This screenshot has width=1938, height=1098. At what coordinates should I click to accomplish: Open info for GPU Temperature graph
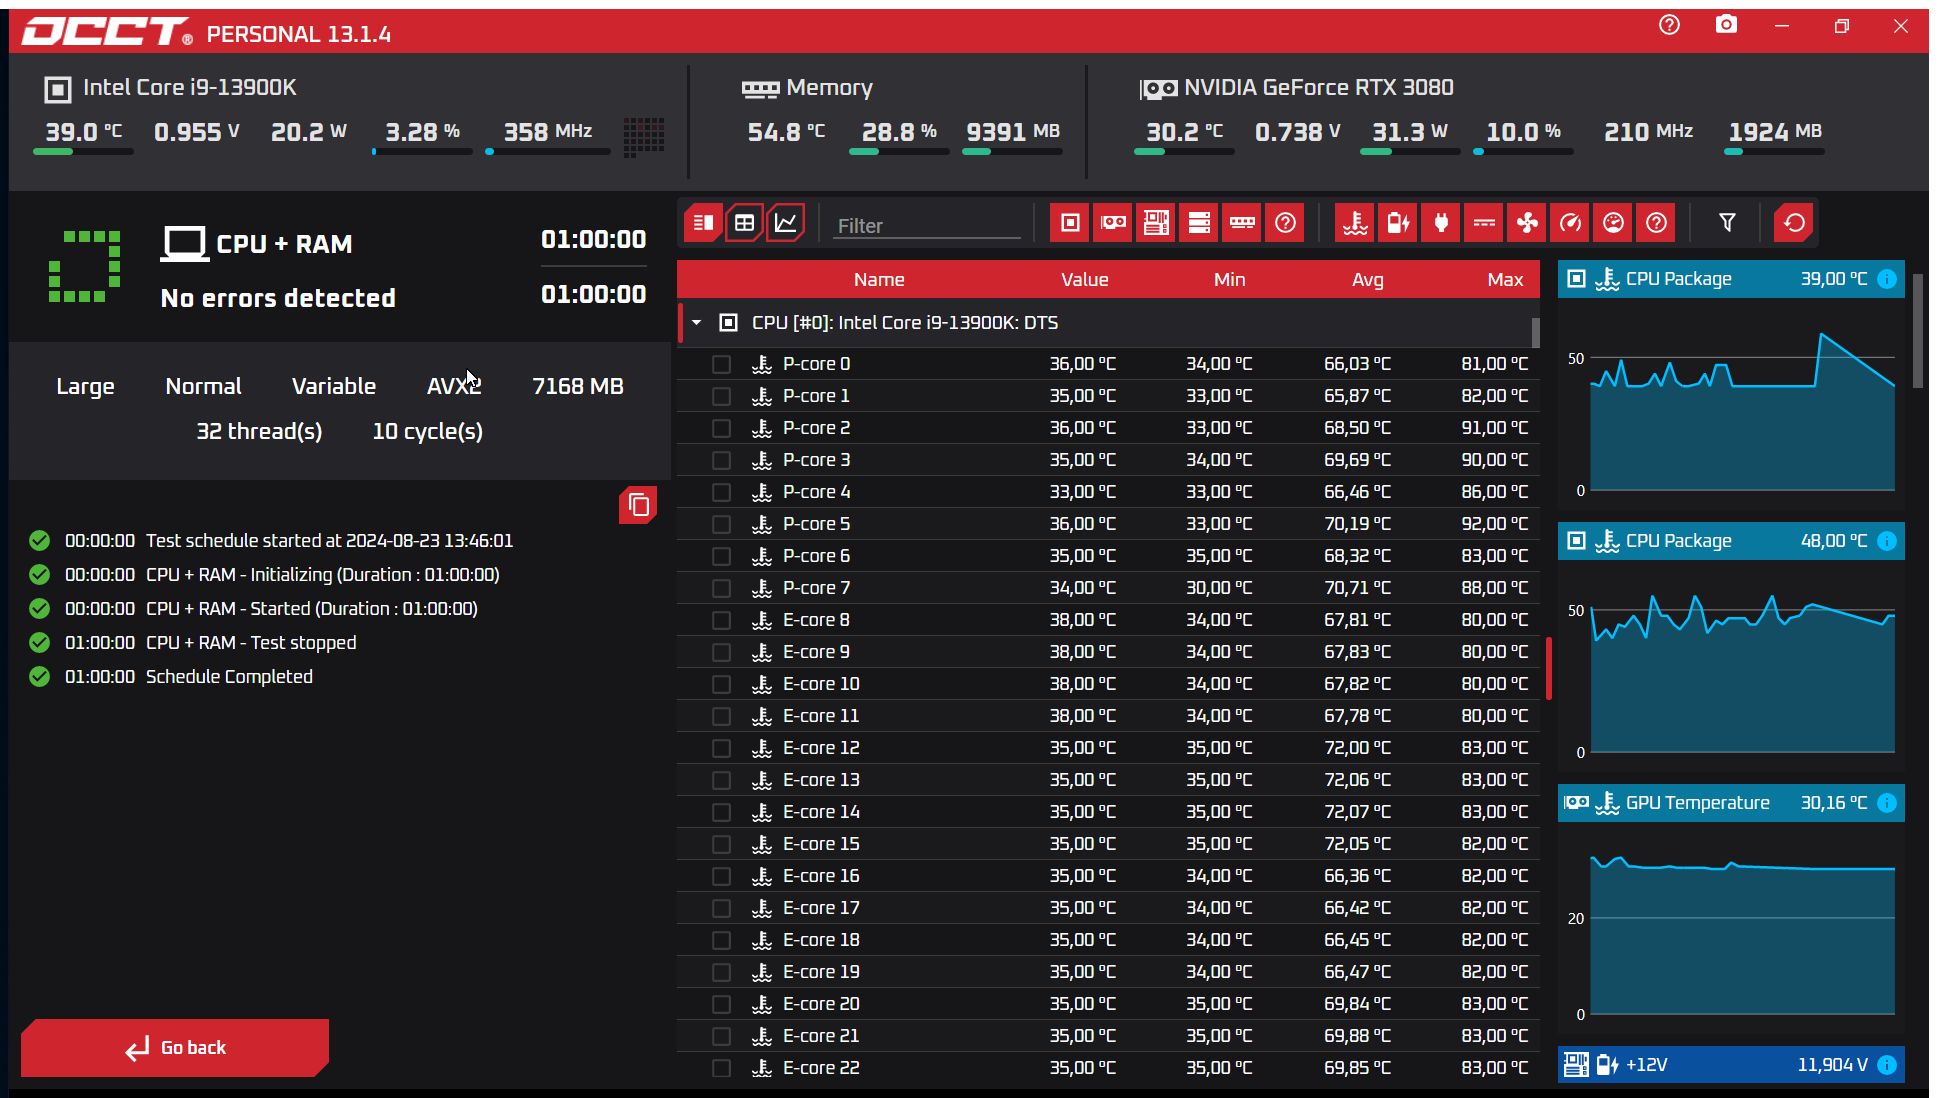1887,803
